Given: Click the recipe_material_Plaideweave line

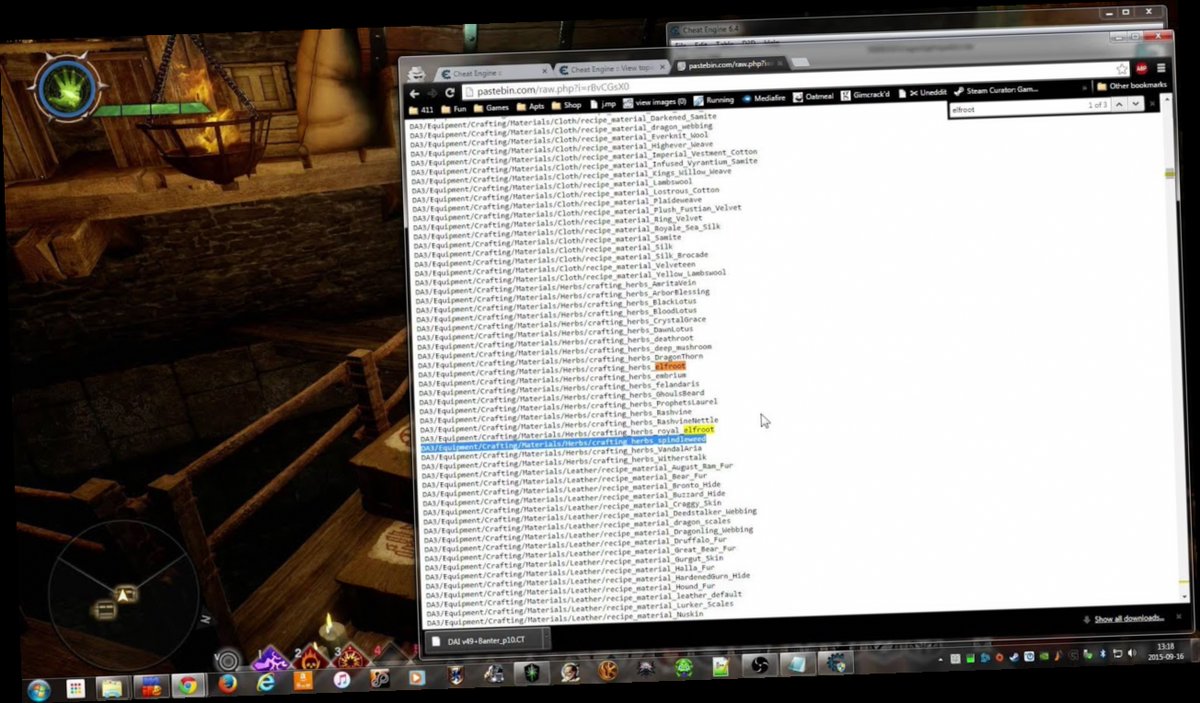Looking at the screenshot, I should (557, 202).
